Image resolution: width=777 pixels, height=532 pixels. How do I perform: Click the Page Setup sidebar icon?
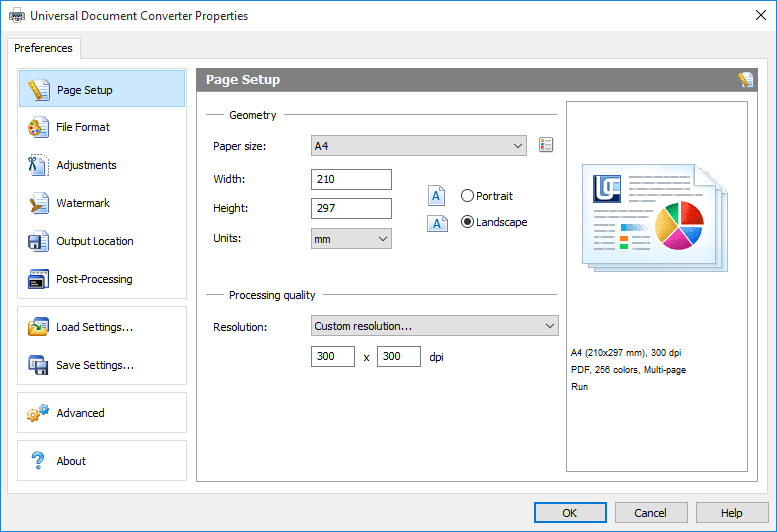click(x=39, y=90)
